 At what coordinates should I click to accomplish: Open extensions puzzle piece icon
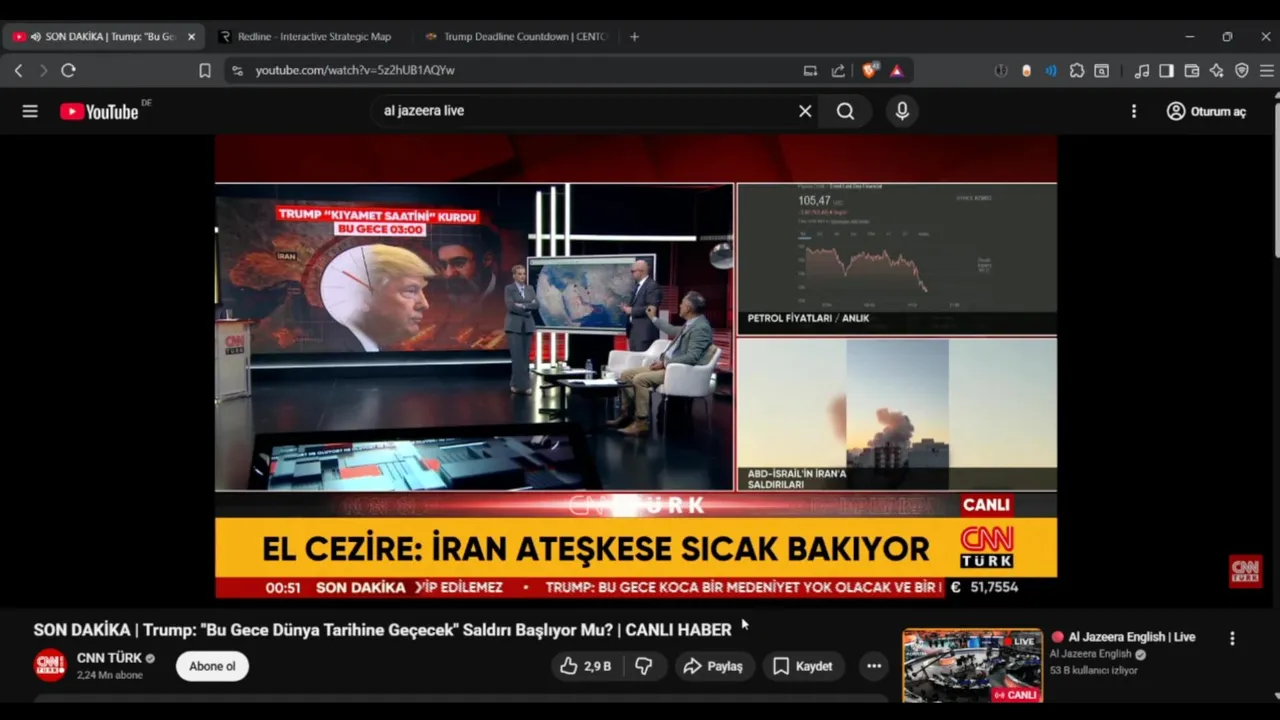1077,70
